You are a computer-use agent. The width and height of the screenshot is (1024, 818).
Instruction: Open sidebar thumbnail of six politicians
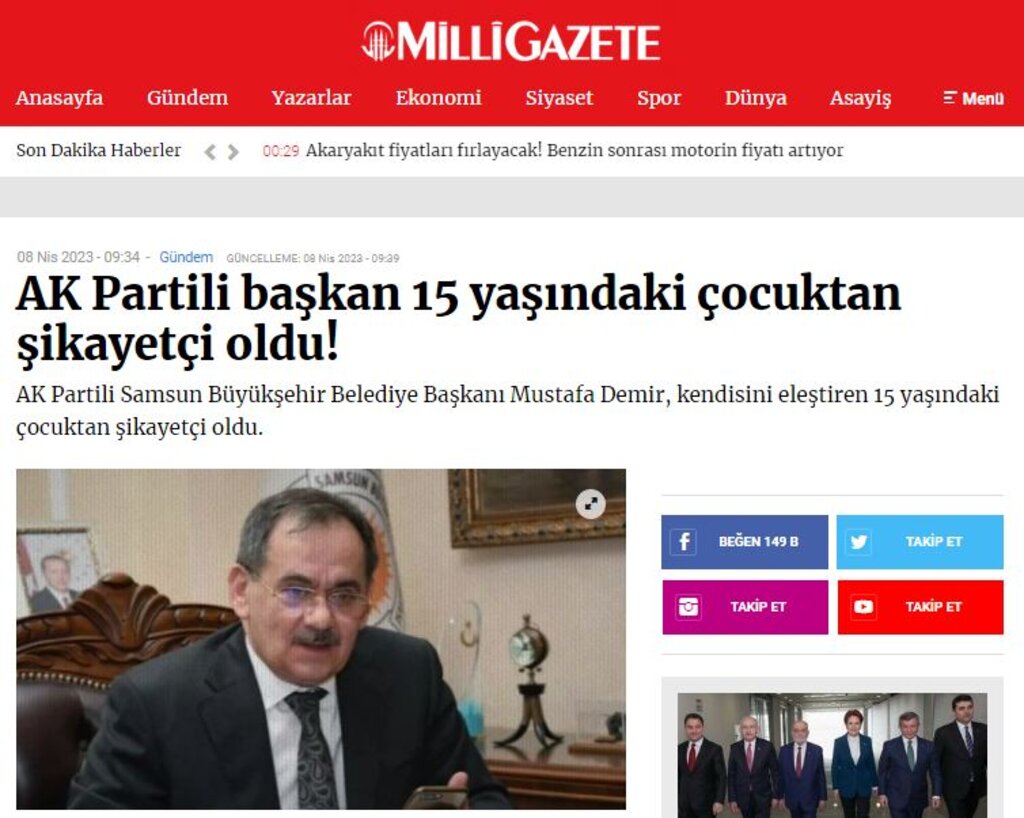pos(832,755)
